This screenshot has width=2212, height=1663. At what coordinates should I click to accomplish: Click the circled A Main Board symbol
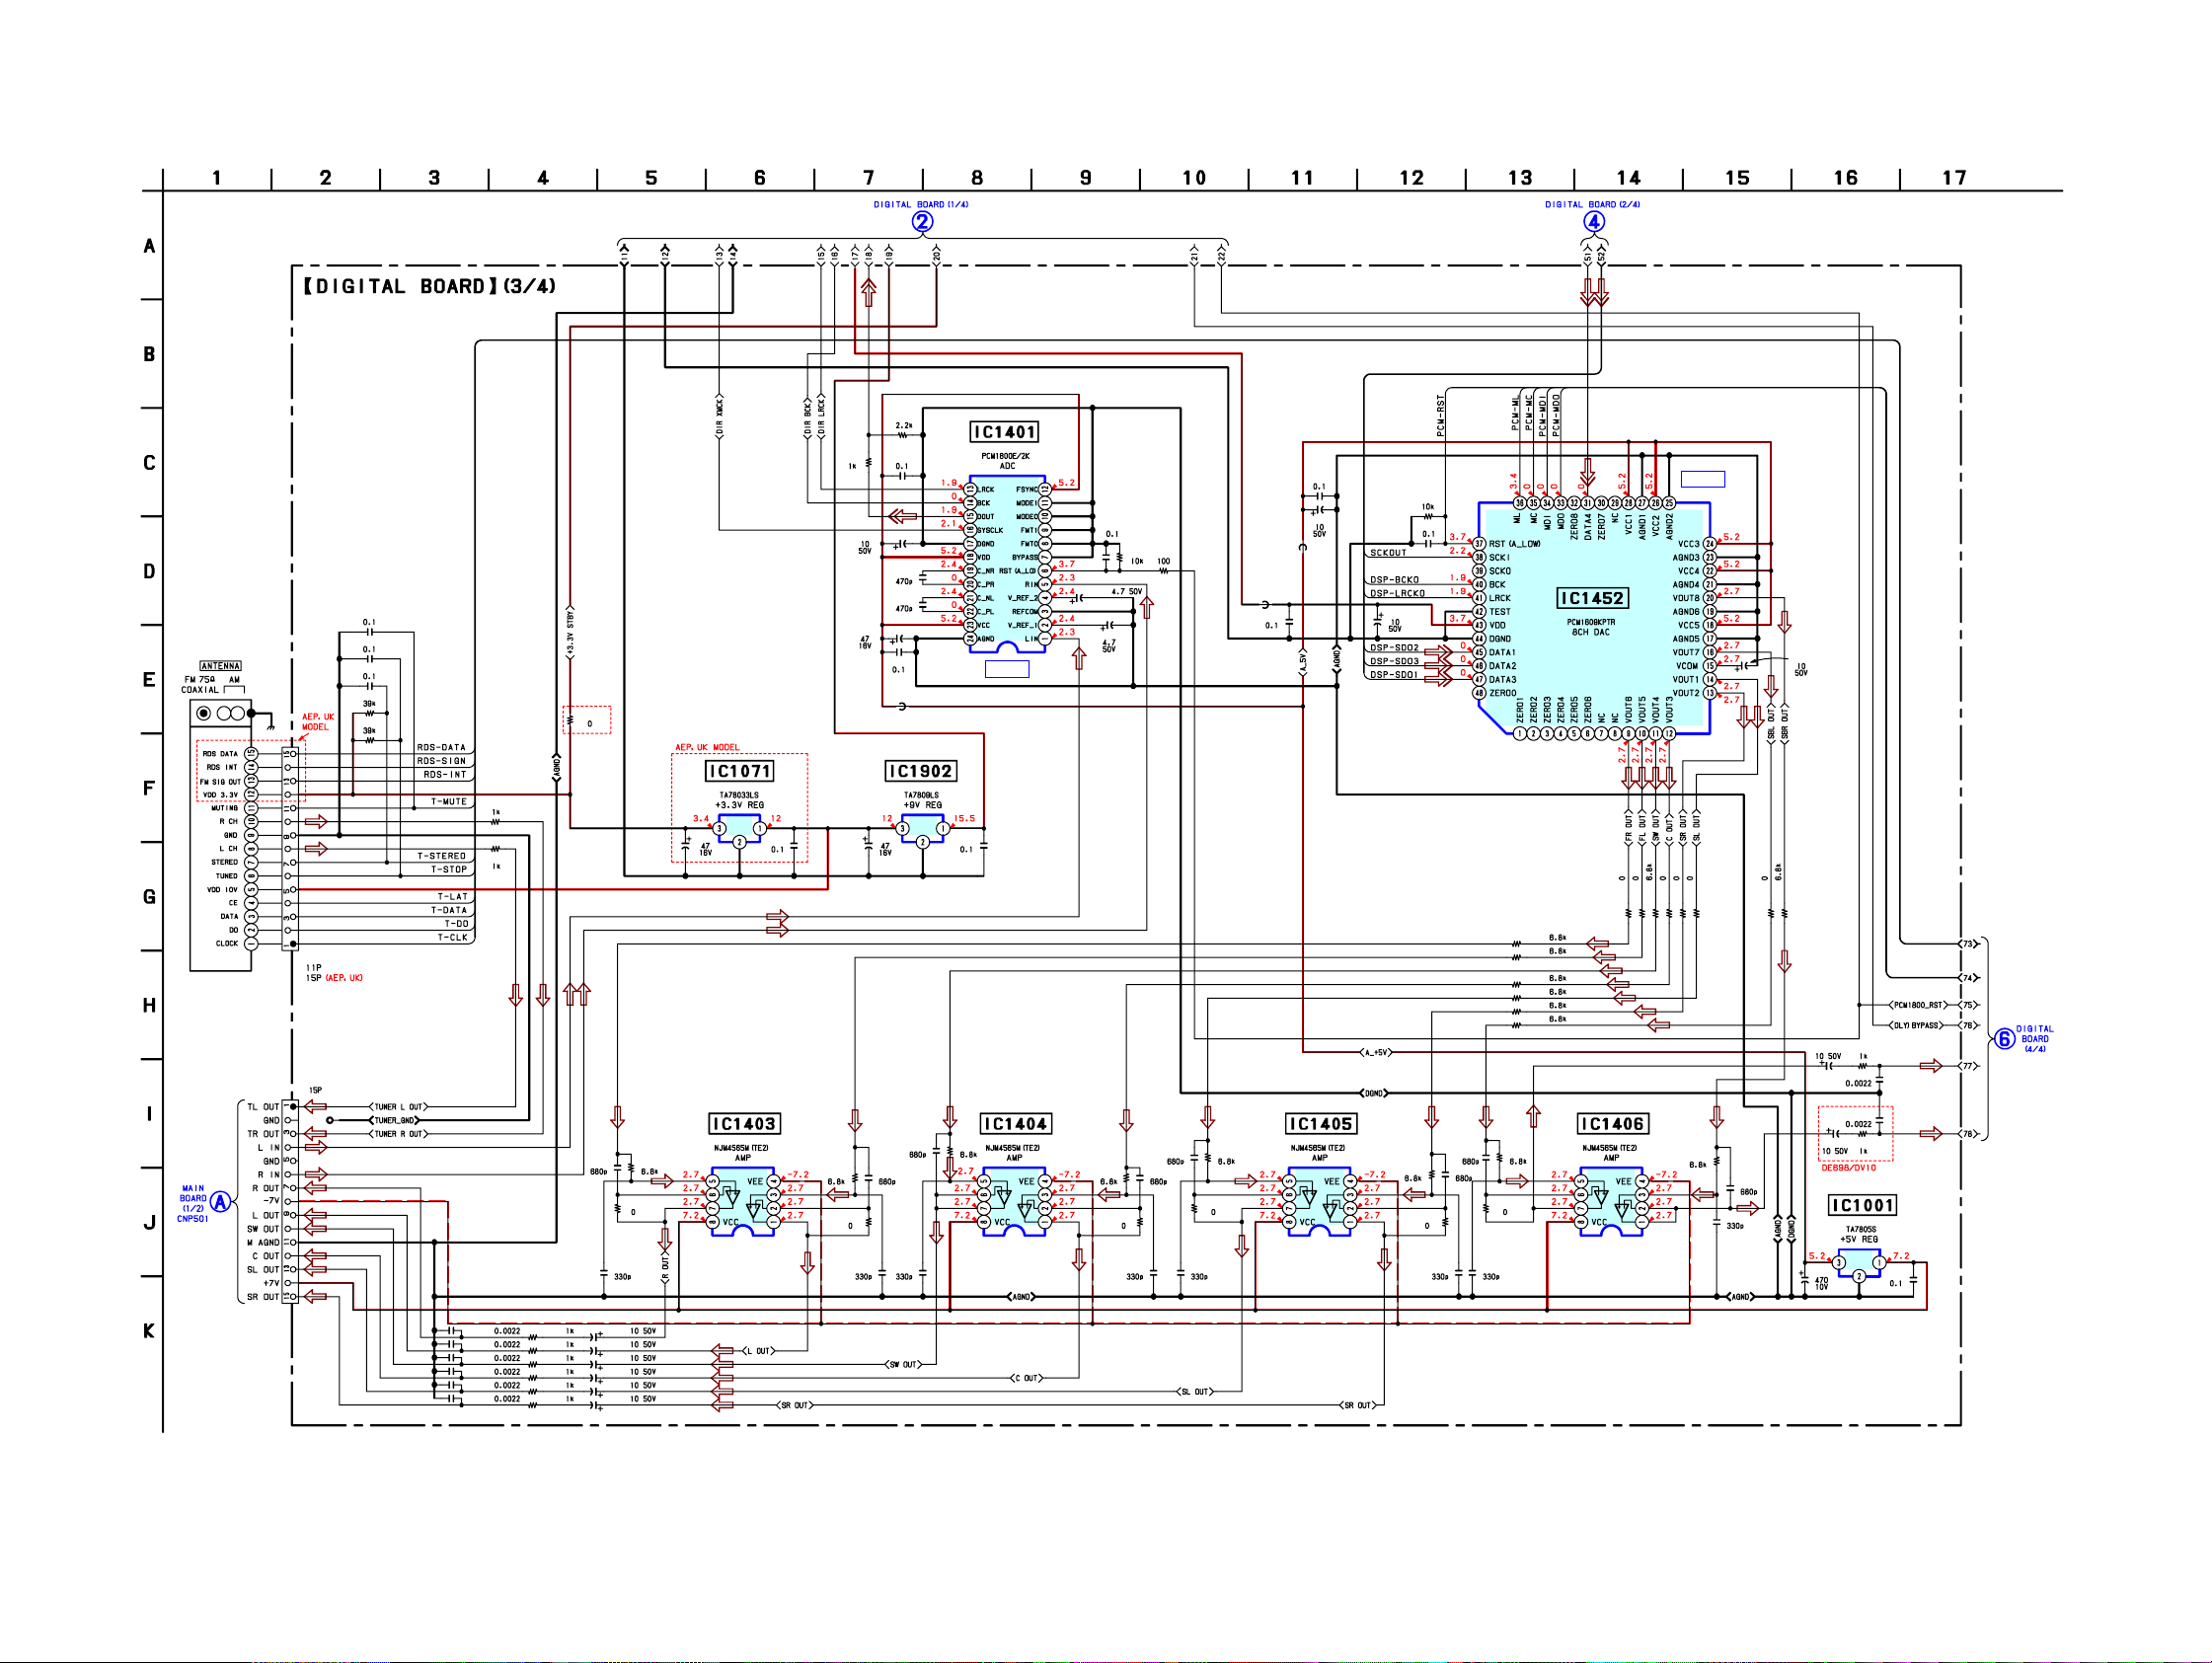coord(221,1202)
